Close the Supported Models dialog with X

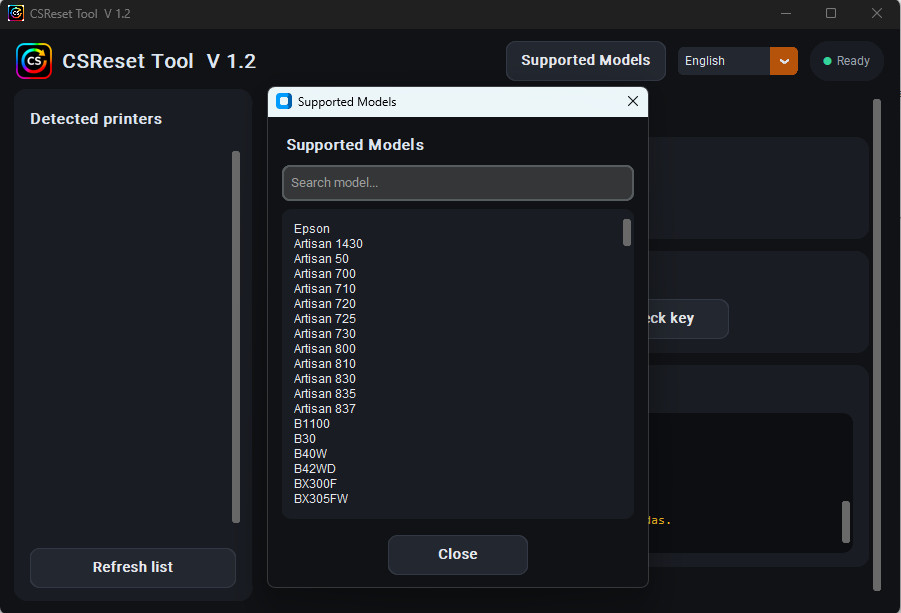tap(633, 101)
